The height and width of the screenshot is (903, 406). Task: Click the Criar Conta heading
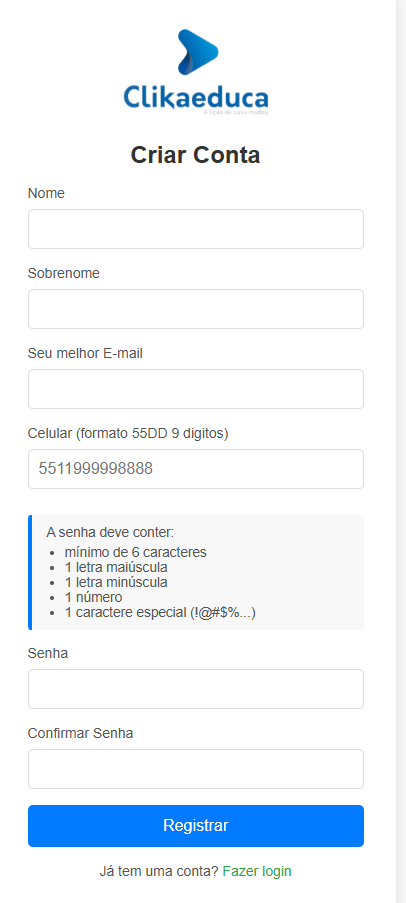pyautogui.click(x=195, y=155)
